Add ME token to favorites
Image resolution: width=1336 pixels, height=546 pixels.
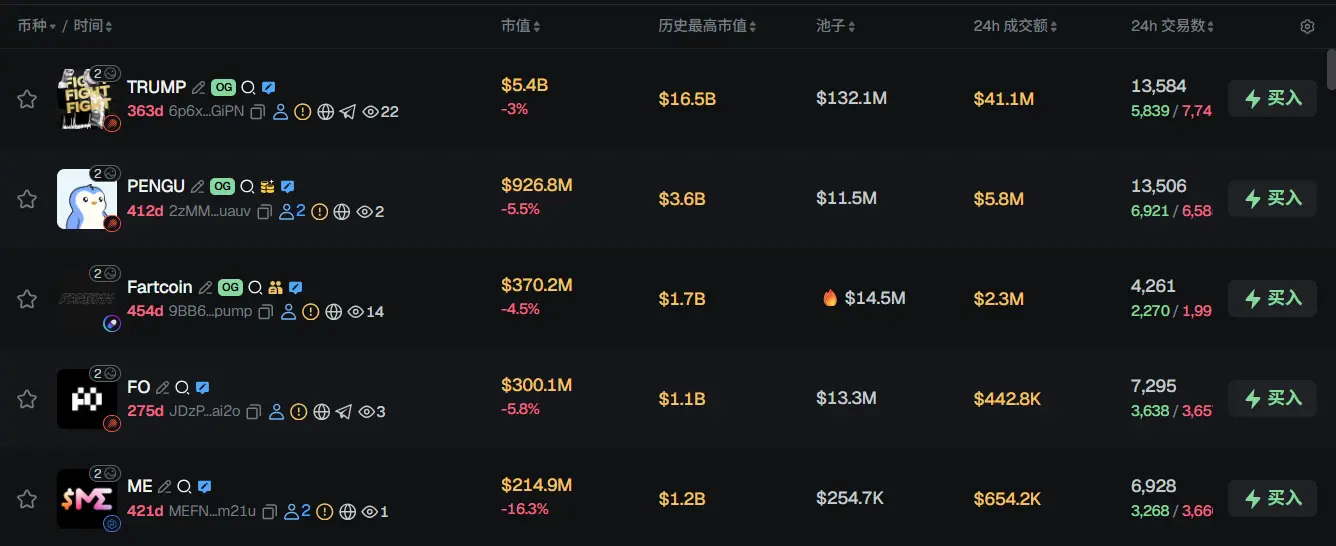click(x=27, y=499)
